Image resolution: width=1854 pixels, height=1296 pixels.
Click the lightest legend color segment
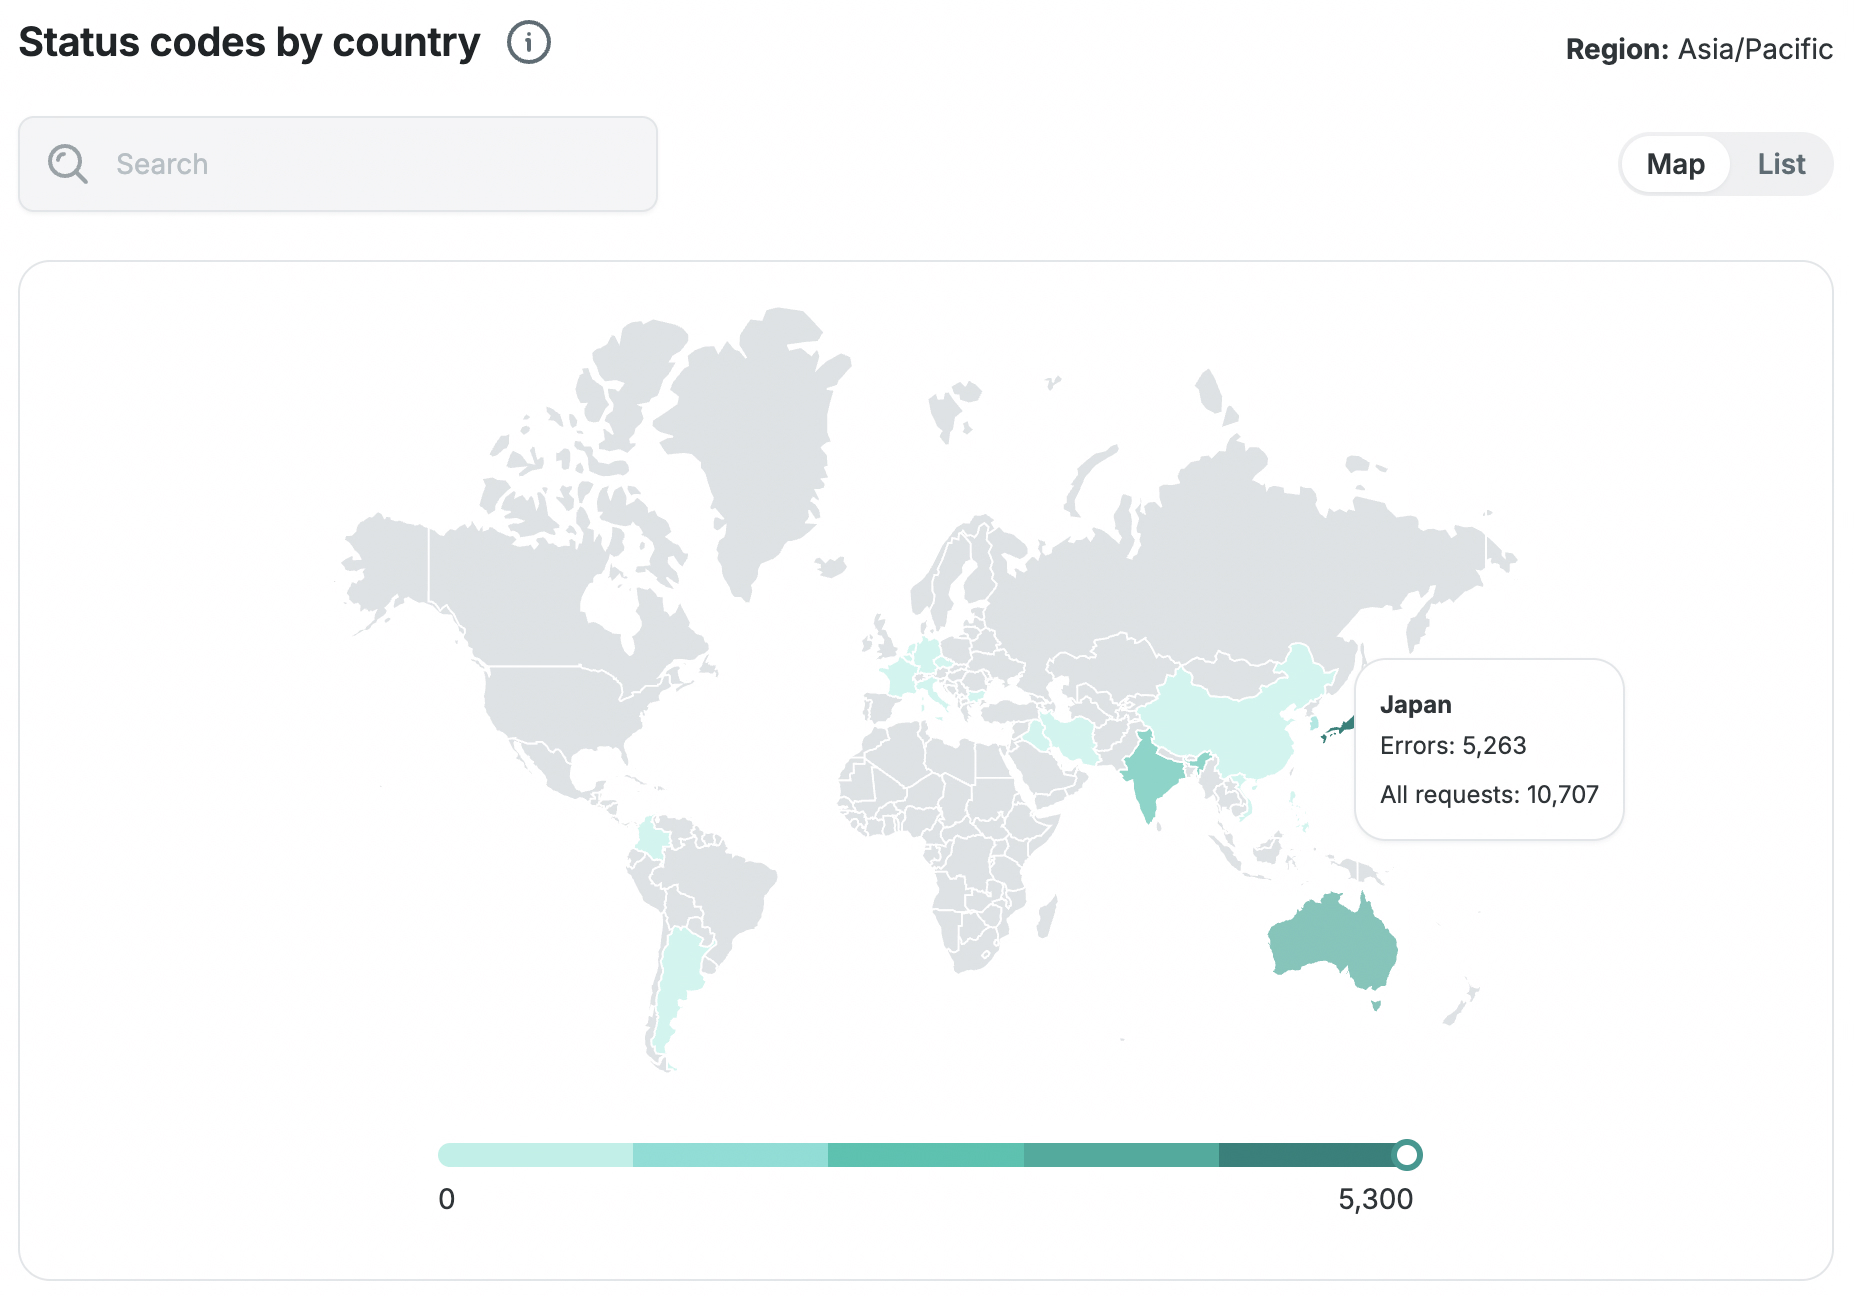pos(535,1155)
